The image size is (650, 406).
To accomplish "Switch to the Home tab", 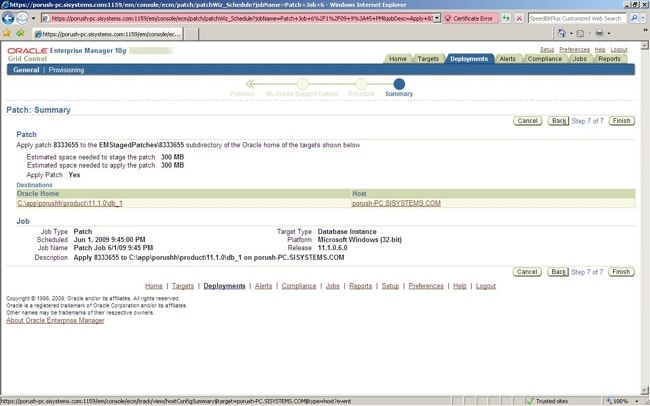I will coord(398,59).
